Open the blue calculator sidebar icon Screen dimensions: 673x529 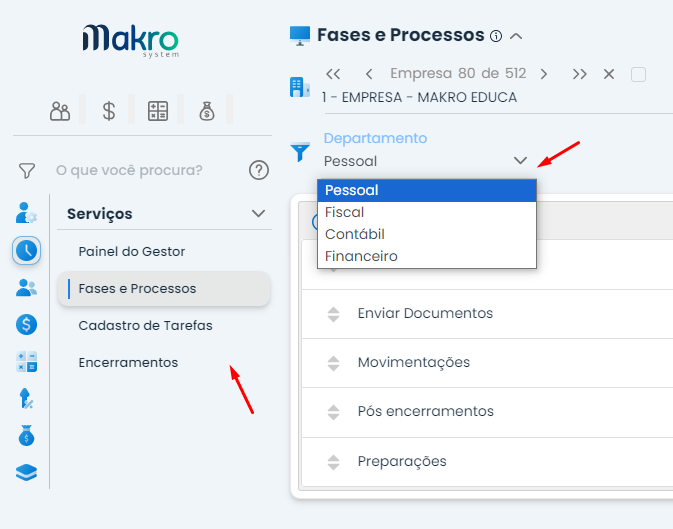point(26,362)
